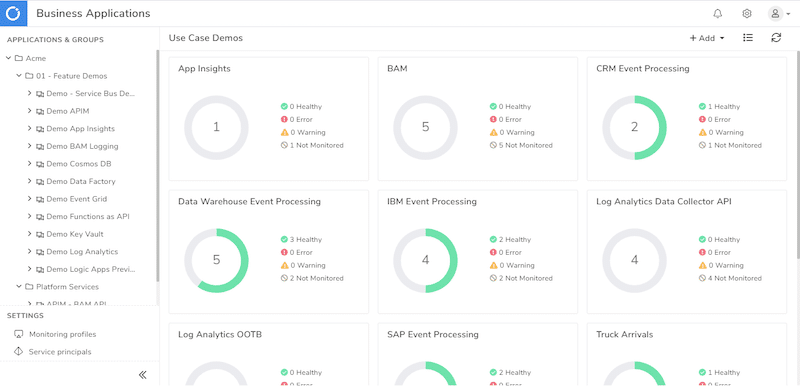Open Log Analytics OOTB card title
The image size is (800, 386).
pos(220,334)
